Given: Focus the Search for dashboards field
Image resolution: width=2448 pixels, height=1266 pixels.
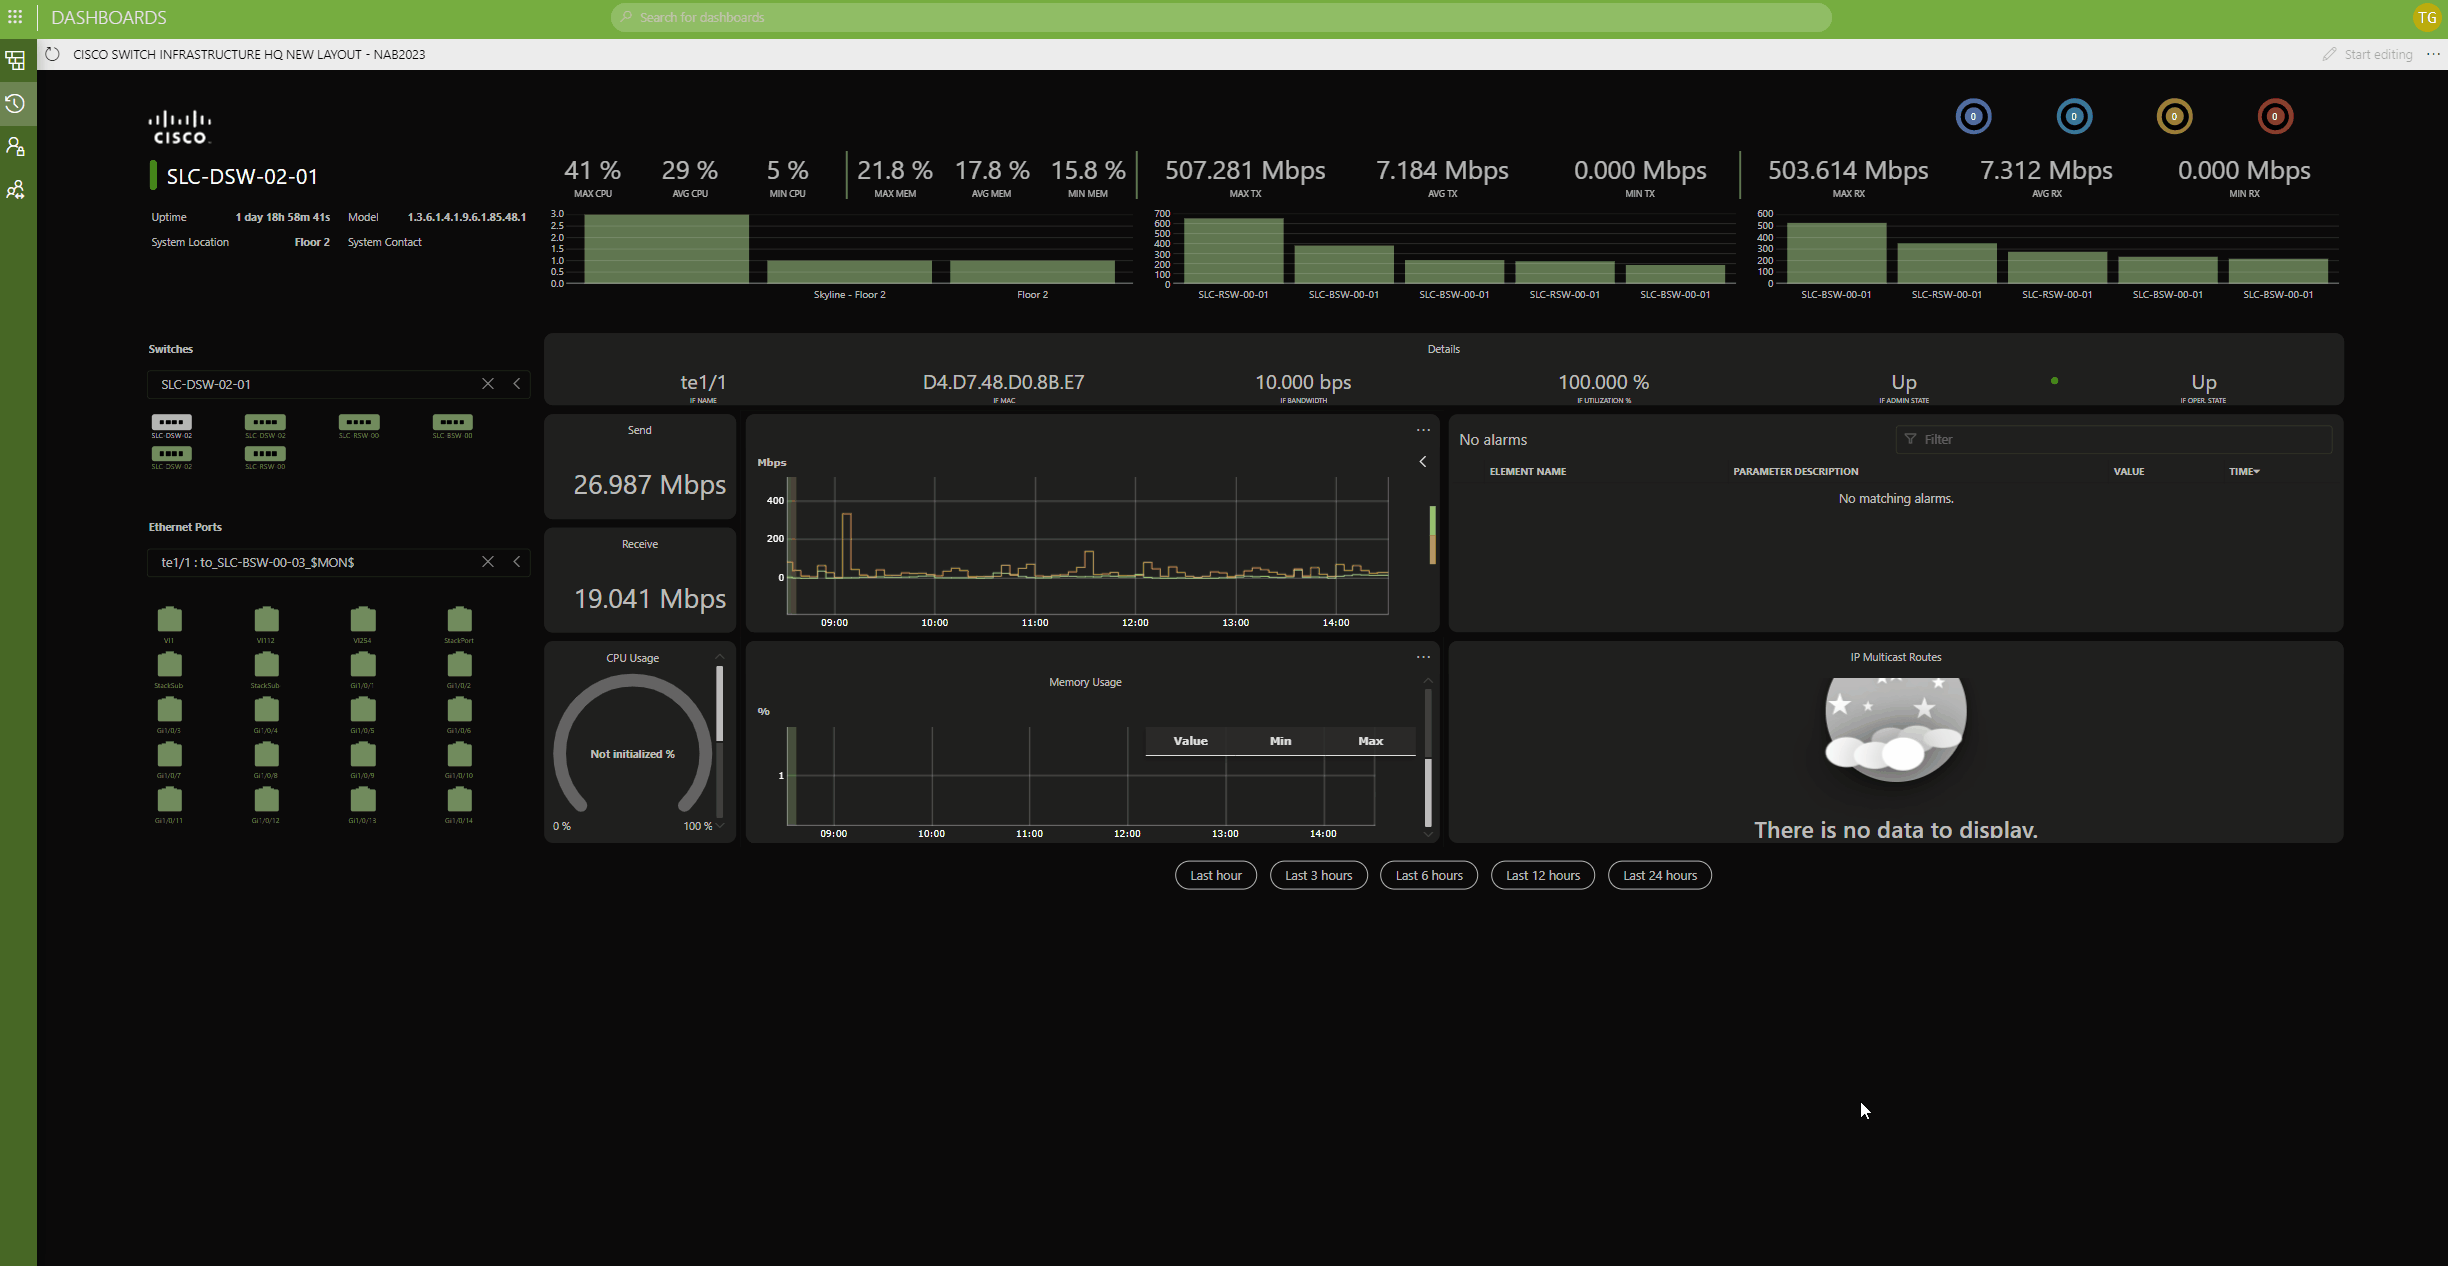Looking at the screenshot, I should pyautogui.click(x=1221, y=17).
